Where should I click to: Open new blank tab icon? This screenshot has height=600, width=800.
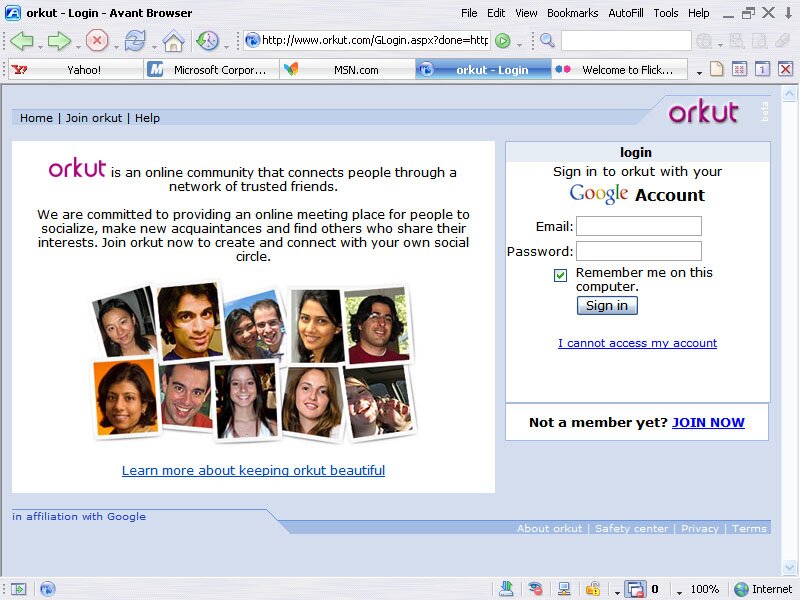coord(717,70)
